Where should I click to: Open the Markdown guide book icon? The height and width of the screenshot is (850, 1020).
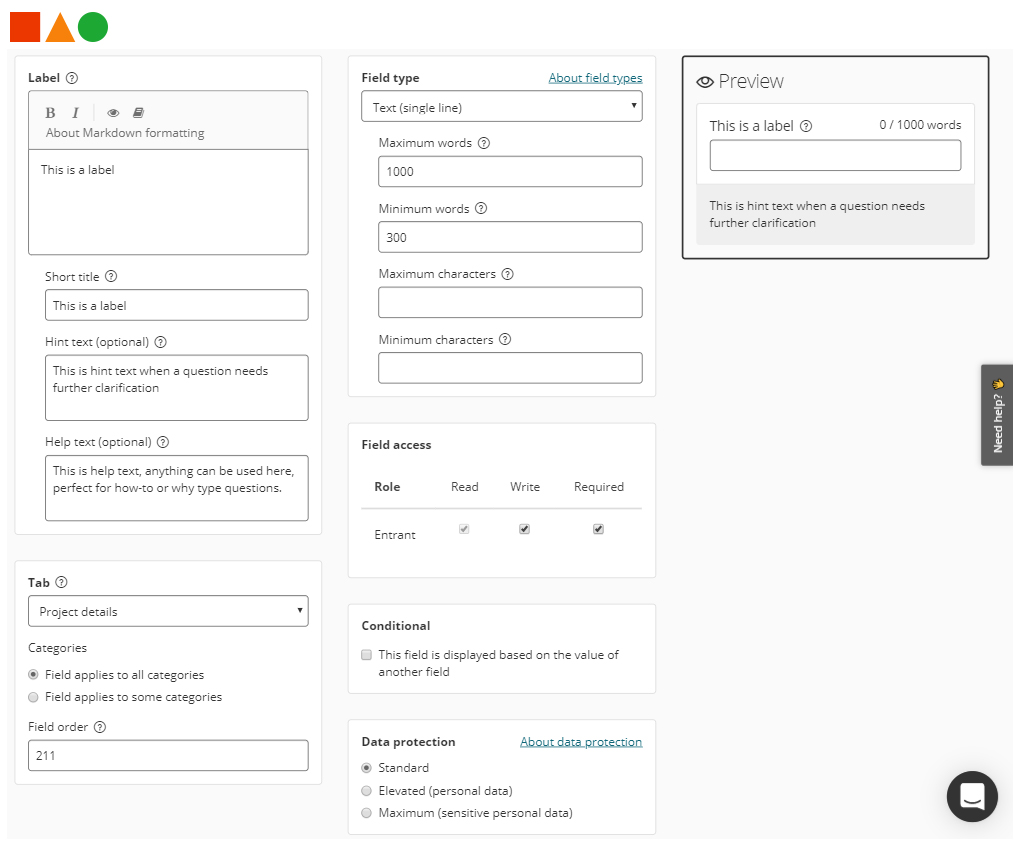139,113
